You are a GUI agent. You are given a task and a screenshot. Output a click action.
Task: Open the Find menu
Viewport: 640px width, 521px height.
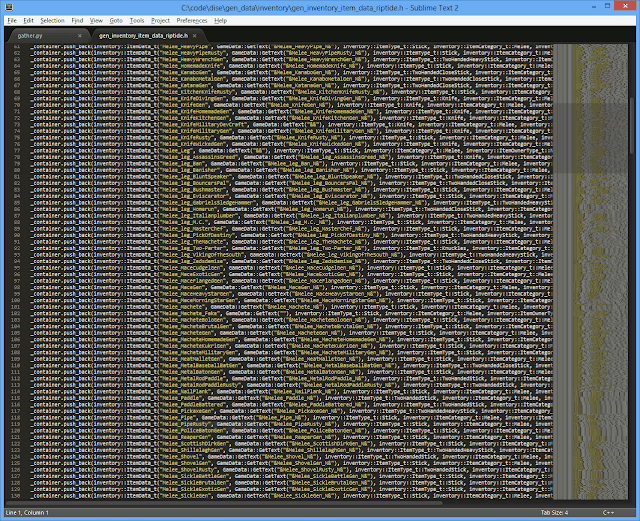(77, 20)
